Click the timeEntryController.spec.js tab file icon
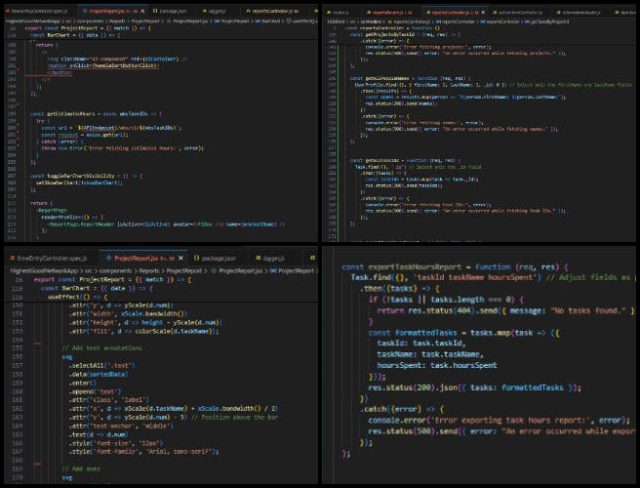Viewport: 640px width, 488px height. [x=7, y=258]
